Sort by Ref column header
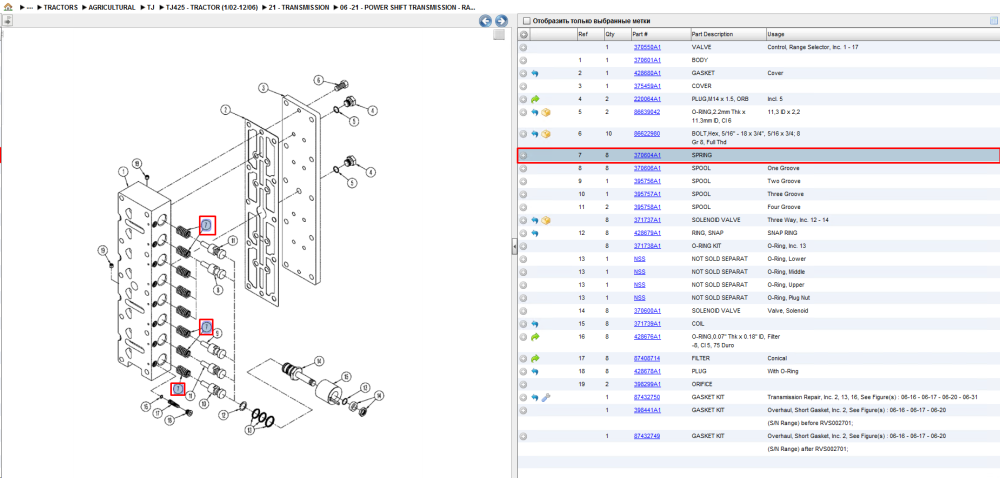This screenshot has height=478, width=1000. click(x=583, y=34)
